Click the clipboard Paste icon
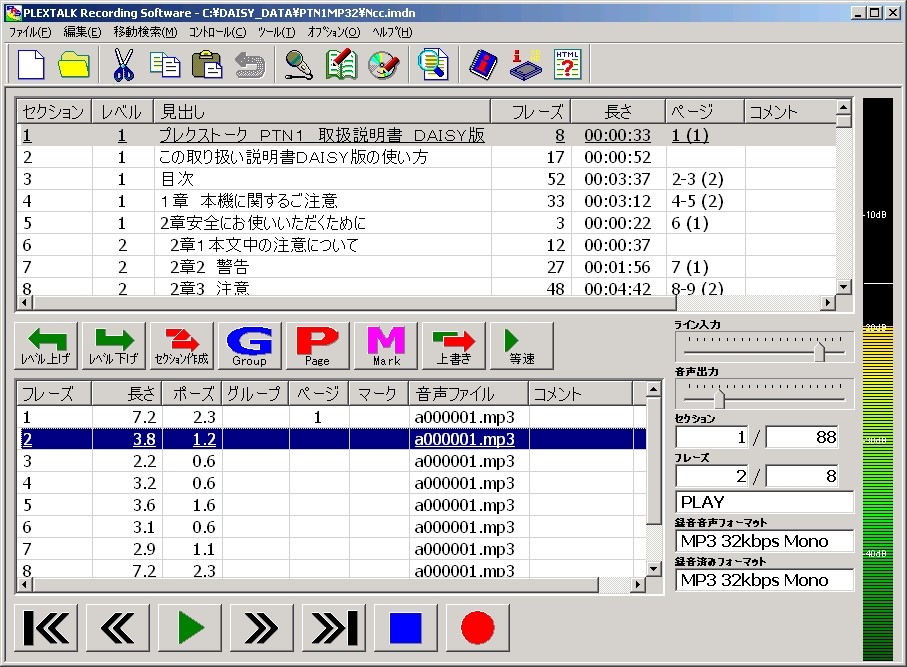Image resolution: width=907 pixels, height=667 pixels. (x=206, y=65)
